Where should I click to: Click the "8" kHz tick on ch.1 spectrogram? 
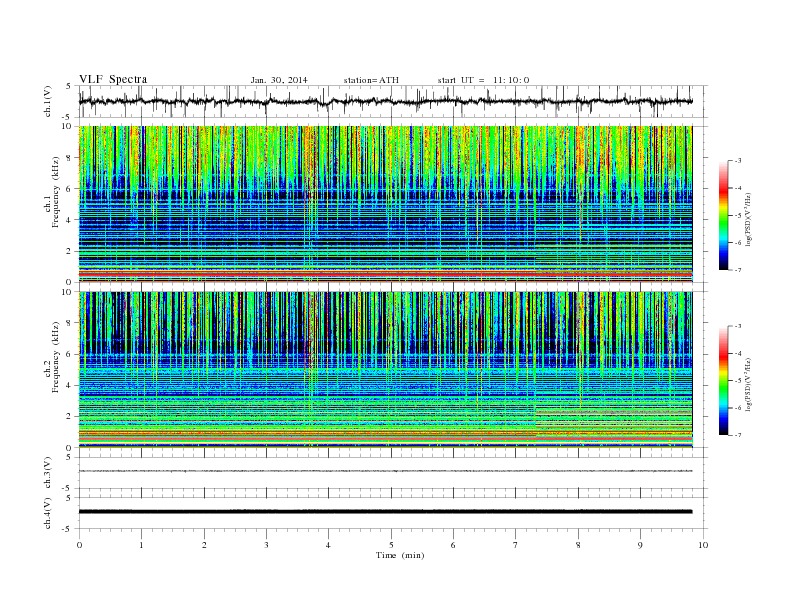[x=70, y=158]
